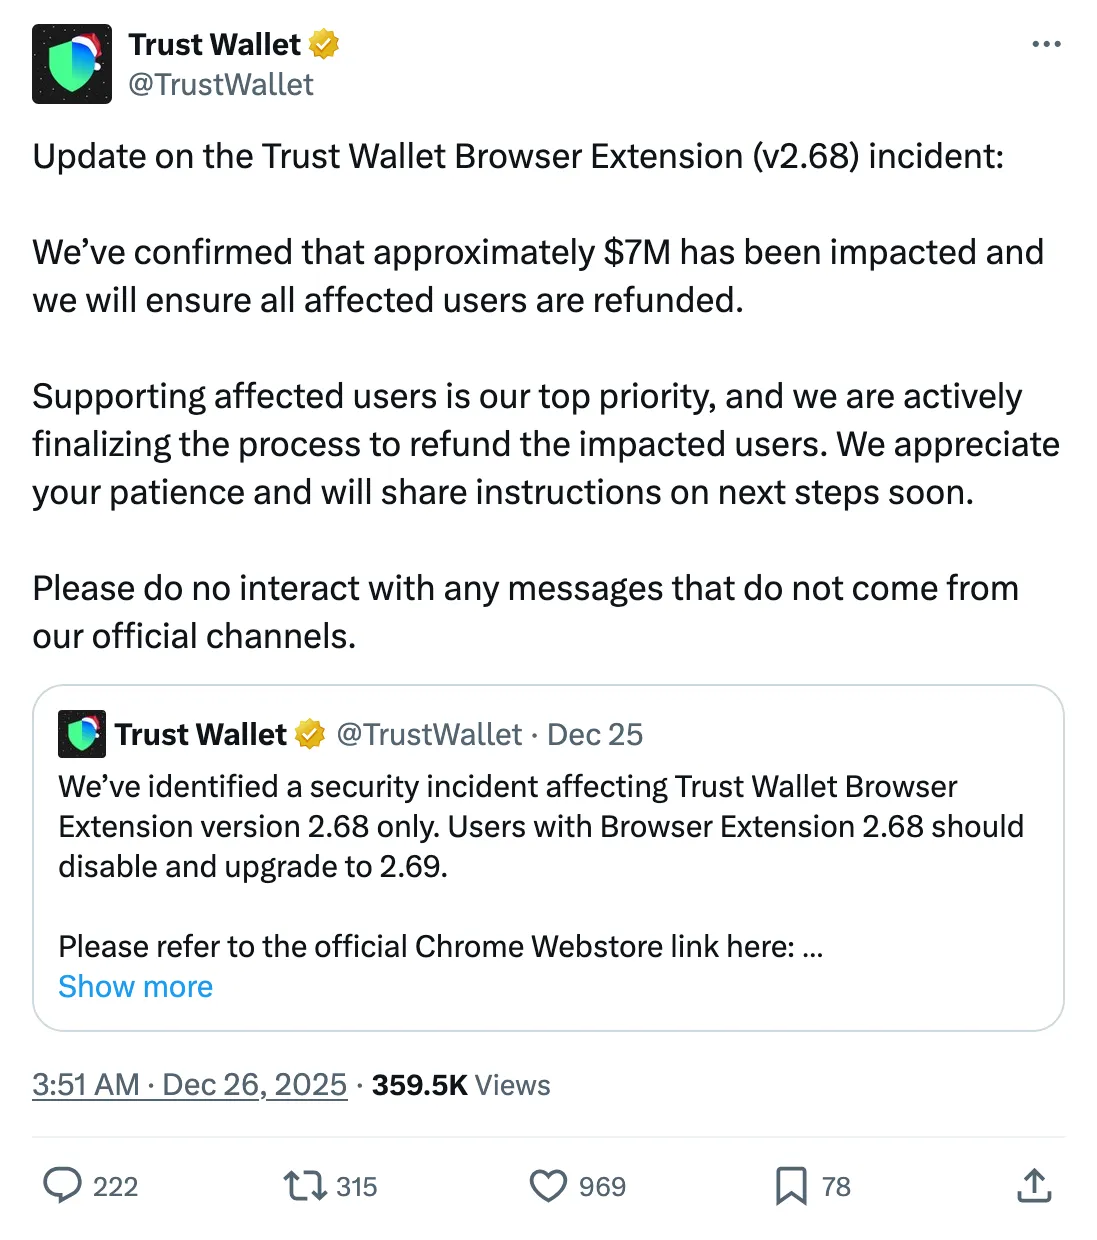Click verified badge in the quoted tweet
Image resolution: width=1097 pixels, height=1240 pixels.
click(x=310, y=734)
